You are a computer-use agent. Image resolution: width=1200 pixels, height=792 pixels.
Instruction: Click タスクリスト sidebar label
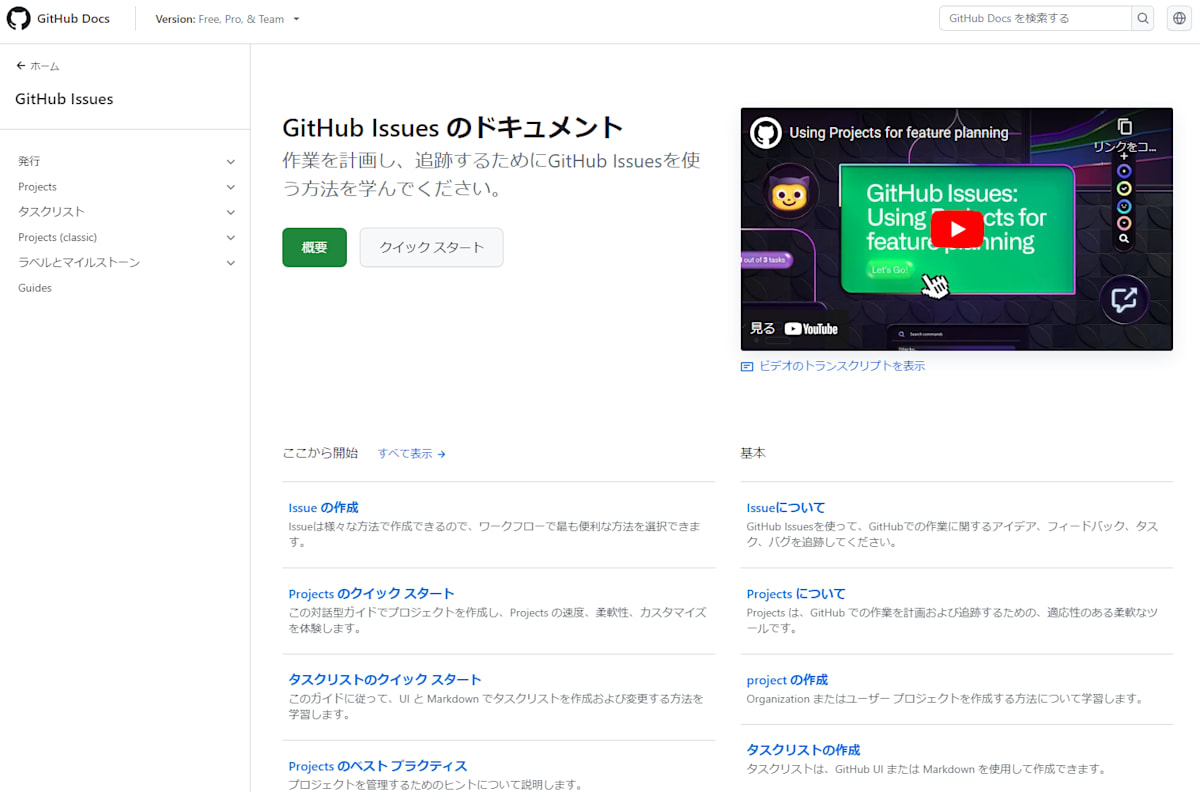[x=51, y=212]
